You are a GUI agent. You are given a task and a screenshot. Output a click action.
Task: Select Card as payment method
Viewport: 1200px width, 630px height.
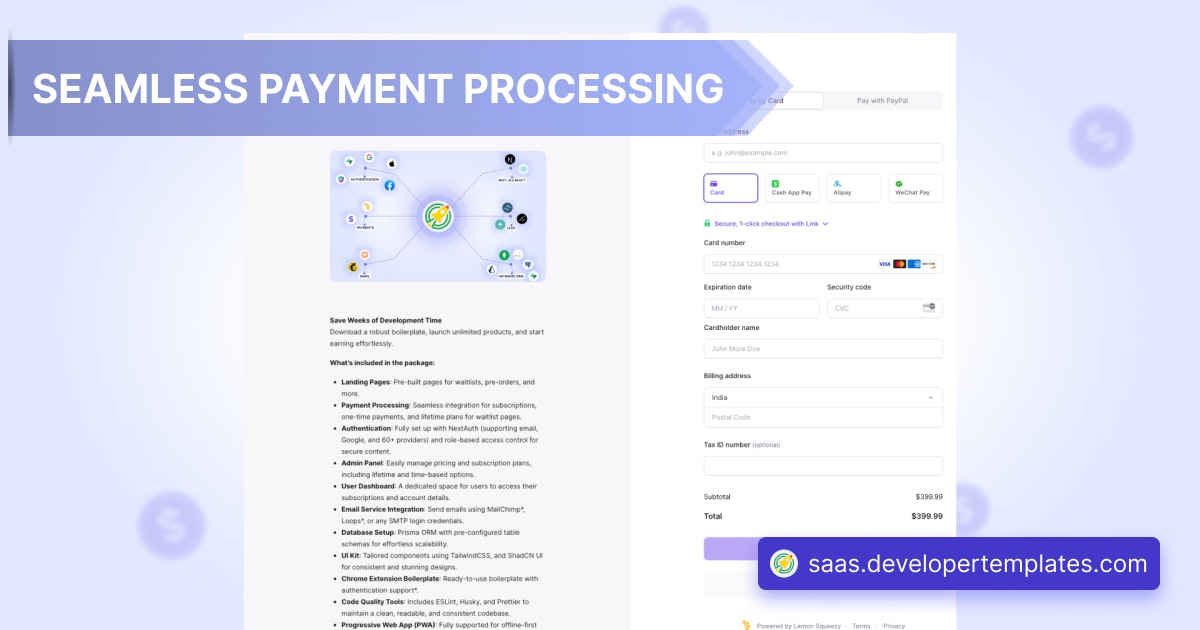click(x=731, y=188)
